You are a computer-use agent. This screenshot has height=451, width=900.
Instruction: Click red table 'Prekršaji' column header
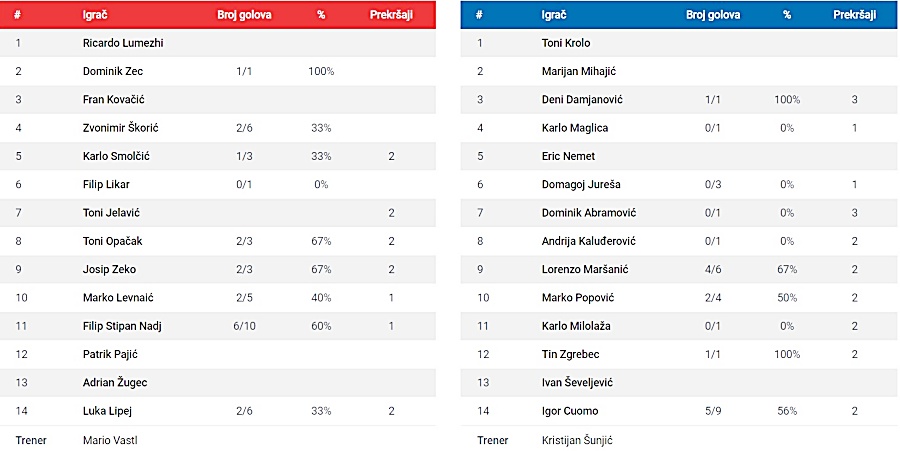point(391,15)
